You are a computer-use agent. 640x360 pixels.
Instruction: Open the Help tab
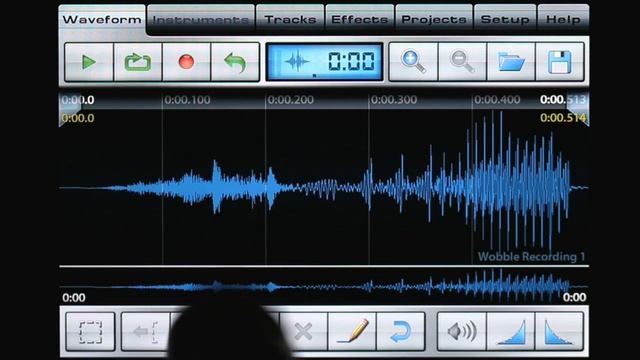[x=563, y=19]
